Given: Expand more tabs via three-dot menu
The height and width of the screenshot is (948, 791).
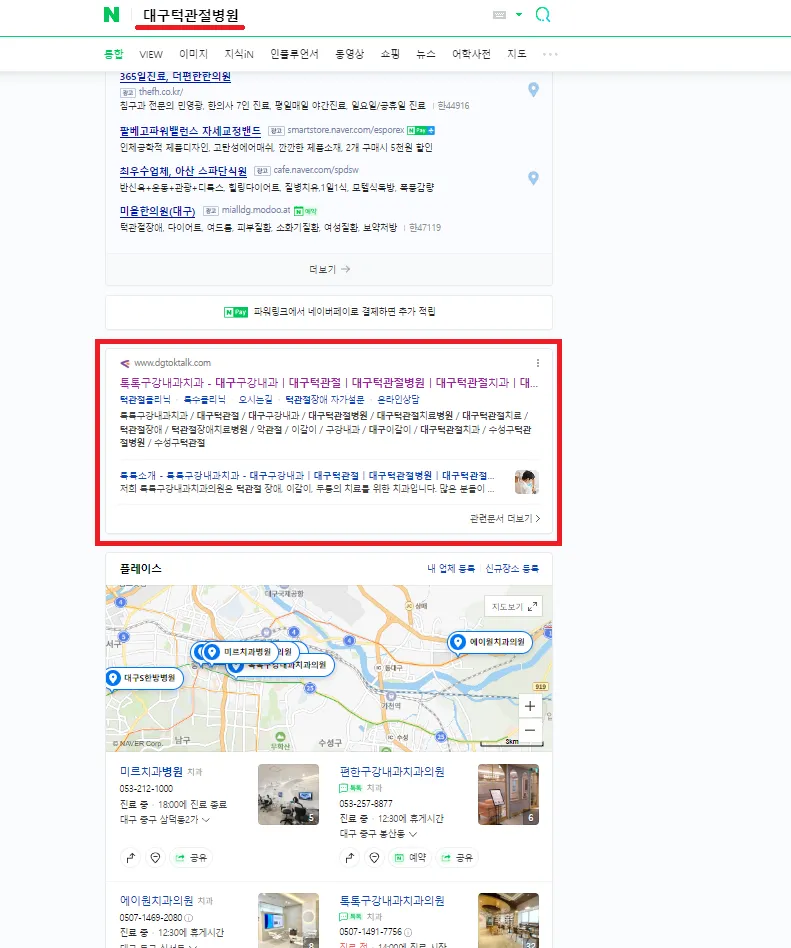Looking at the screenshot, I should (x=550, y=54).
